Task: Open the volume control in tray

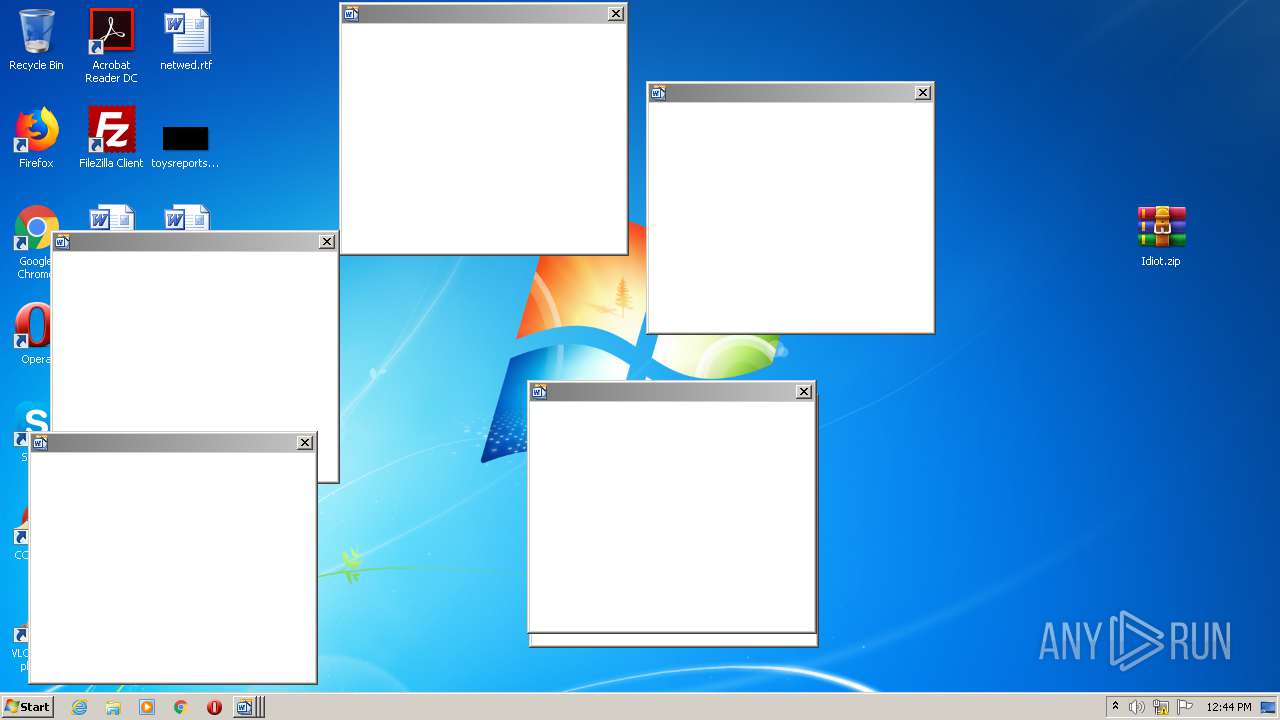Action: (1137, 707)
